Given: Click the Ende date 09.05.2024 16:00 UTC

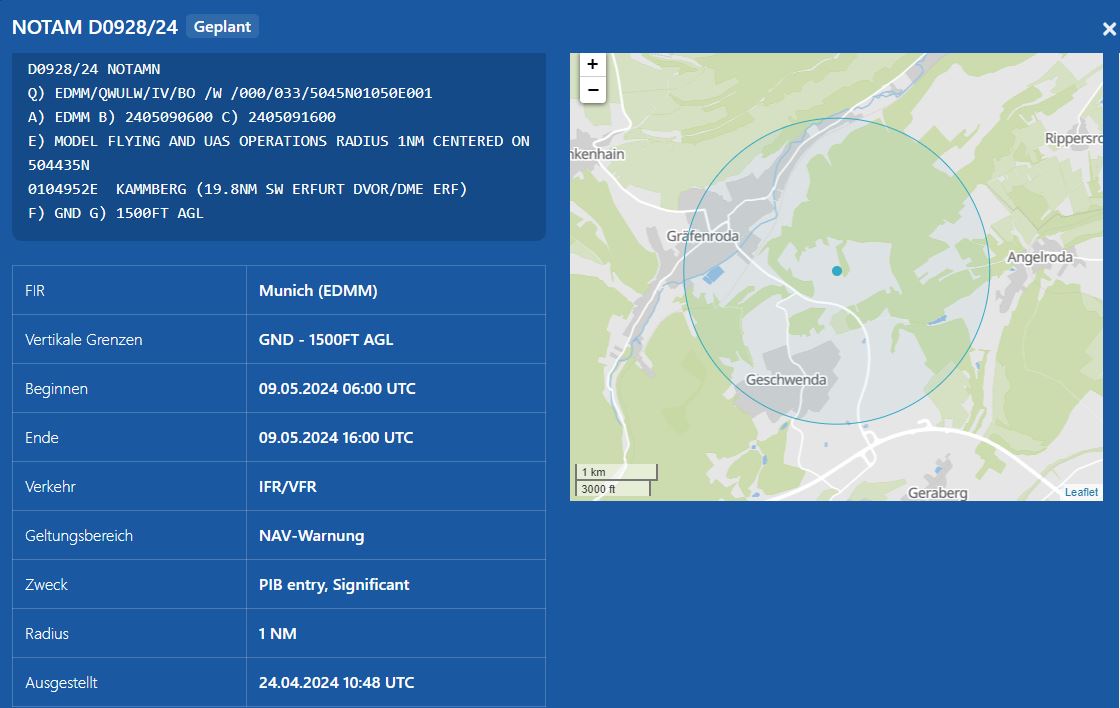Looking at the screenshot, I should [336, 438].
